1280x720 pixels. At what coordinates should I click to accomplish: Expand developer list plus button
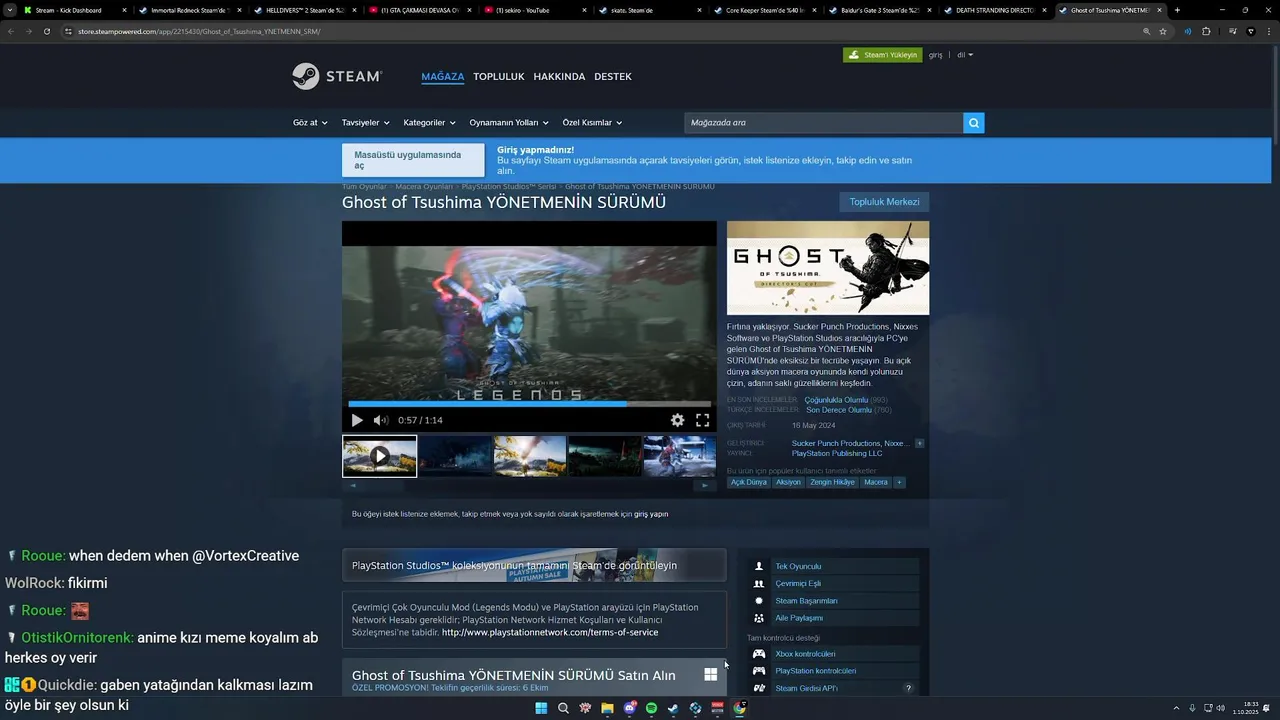pos(919,443)
